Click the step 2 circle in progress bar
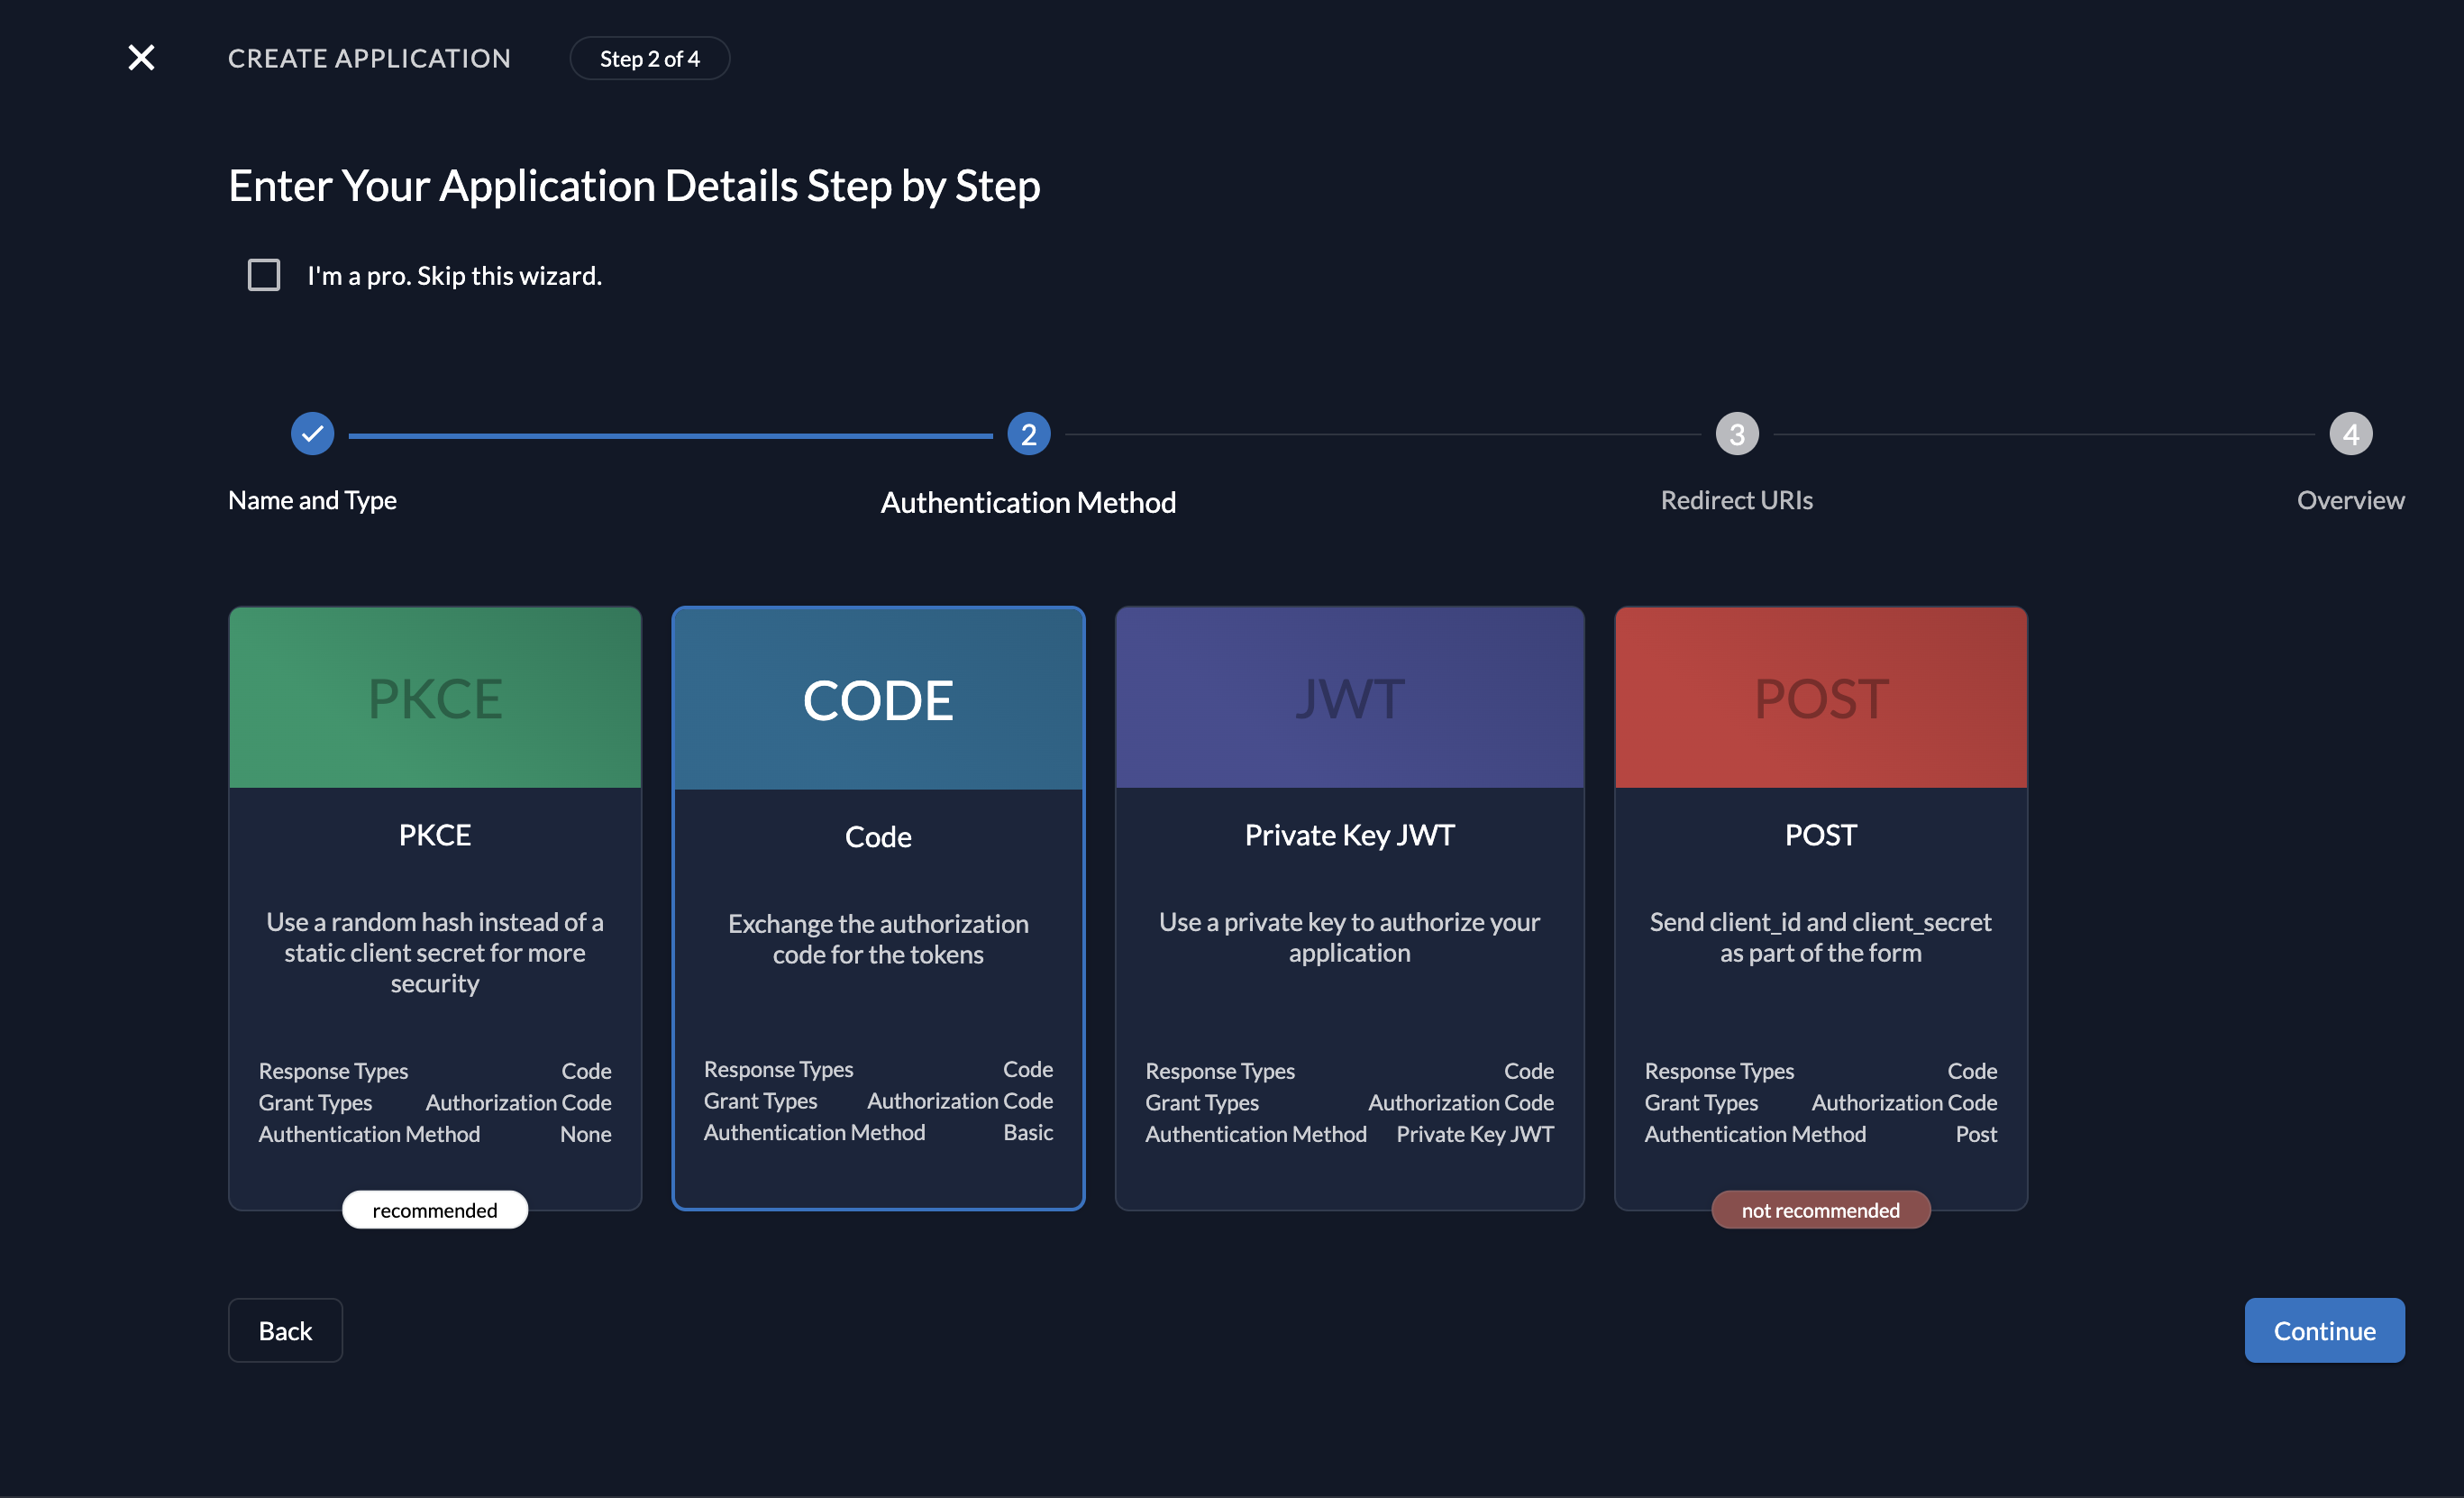This screenshot has height=1498, width=2464. tap(1028, 434)
